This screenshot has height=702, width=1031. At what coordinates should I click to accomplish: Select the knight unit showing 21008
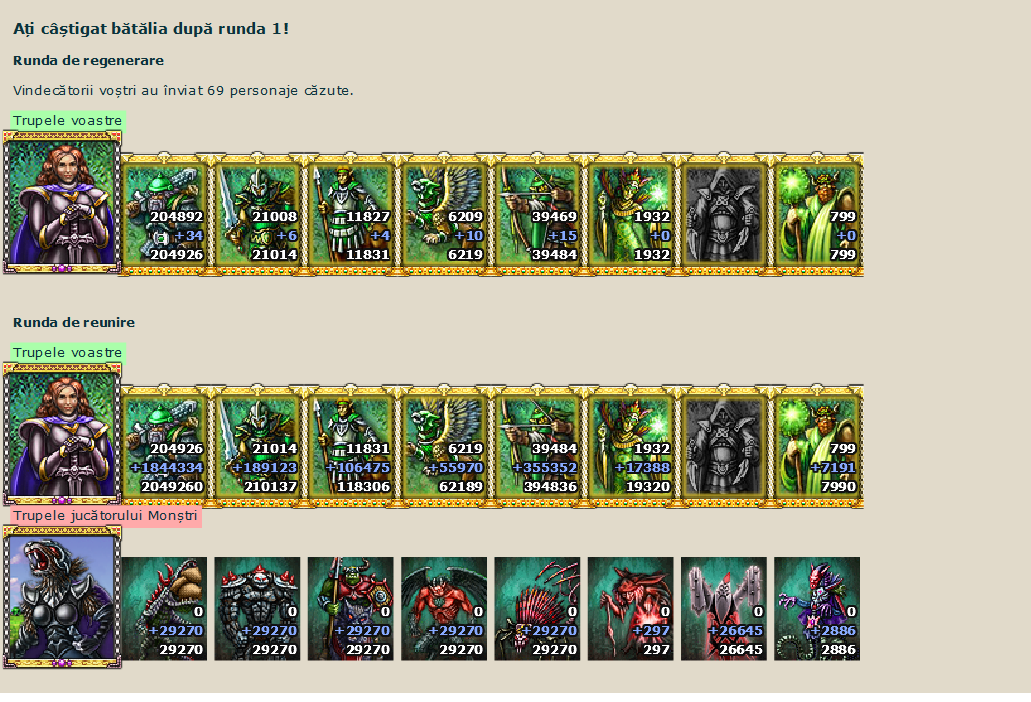(x=258, y=215)
